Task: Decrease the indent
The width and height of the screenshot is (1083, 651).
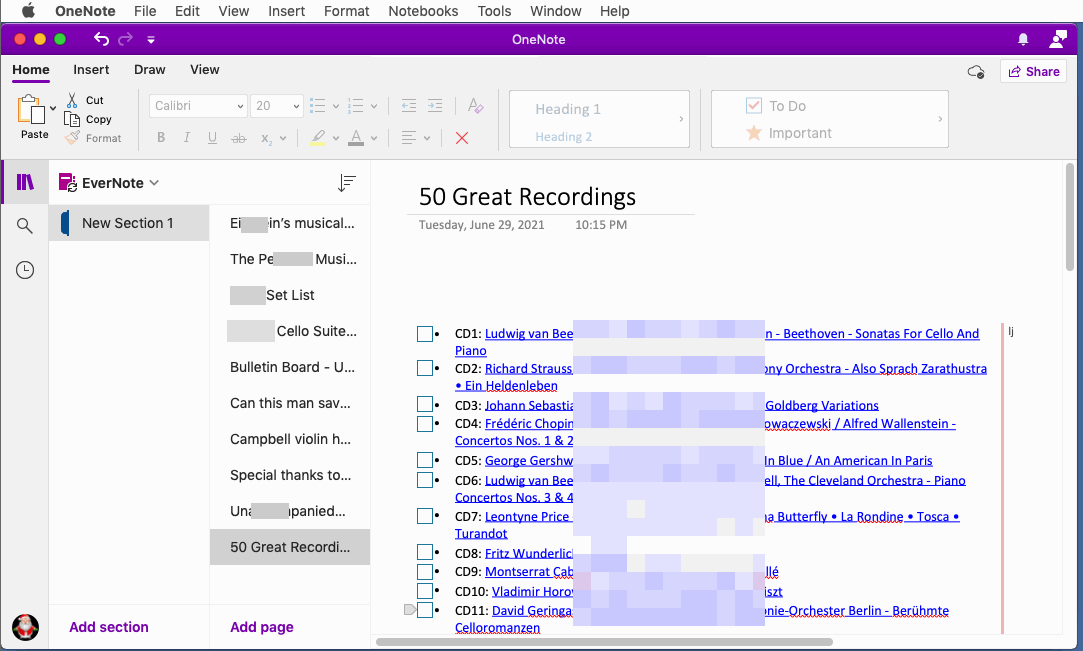Action: coord(409,106)
